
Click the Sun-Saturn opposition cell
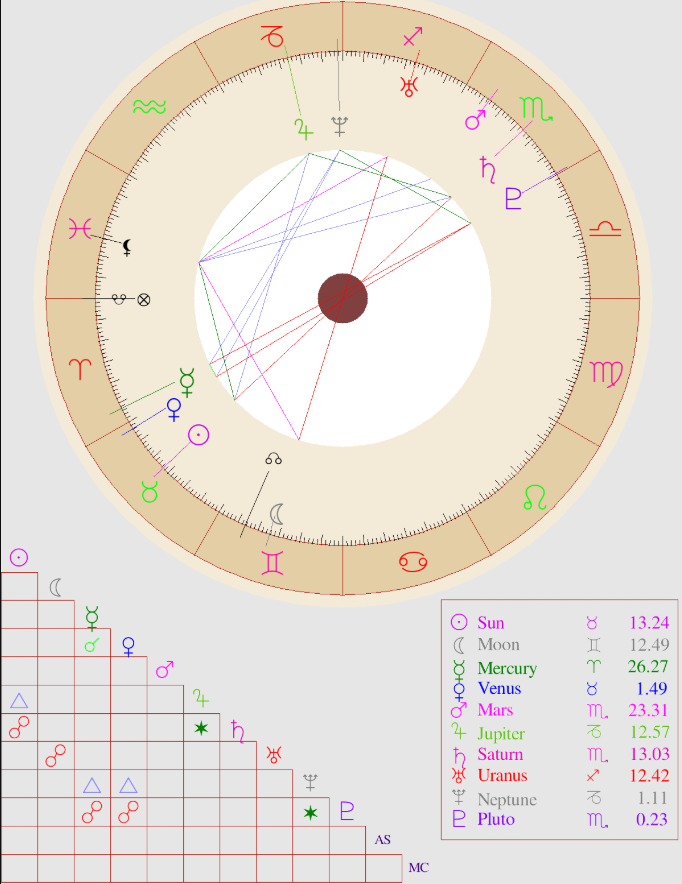[x=19, y=727]
